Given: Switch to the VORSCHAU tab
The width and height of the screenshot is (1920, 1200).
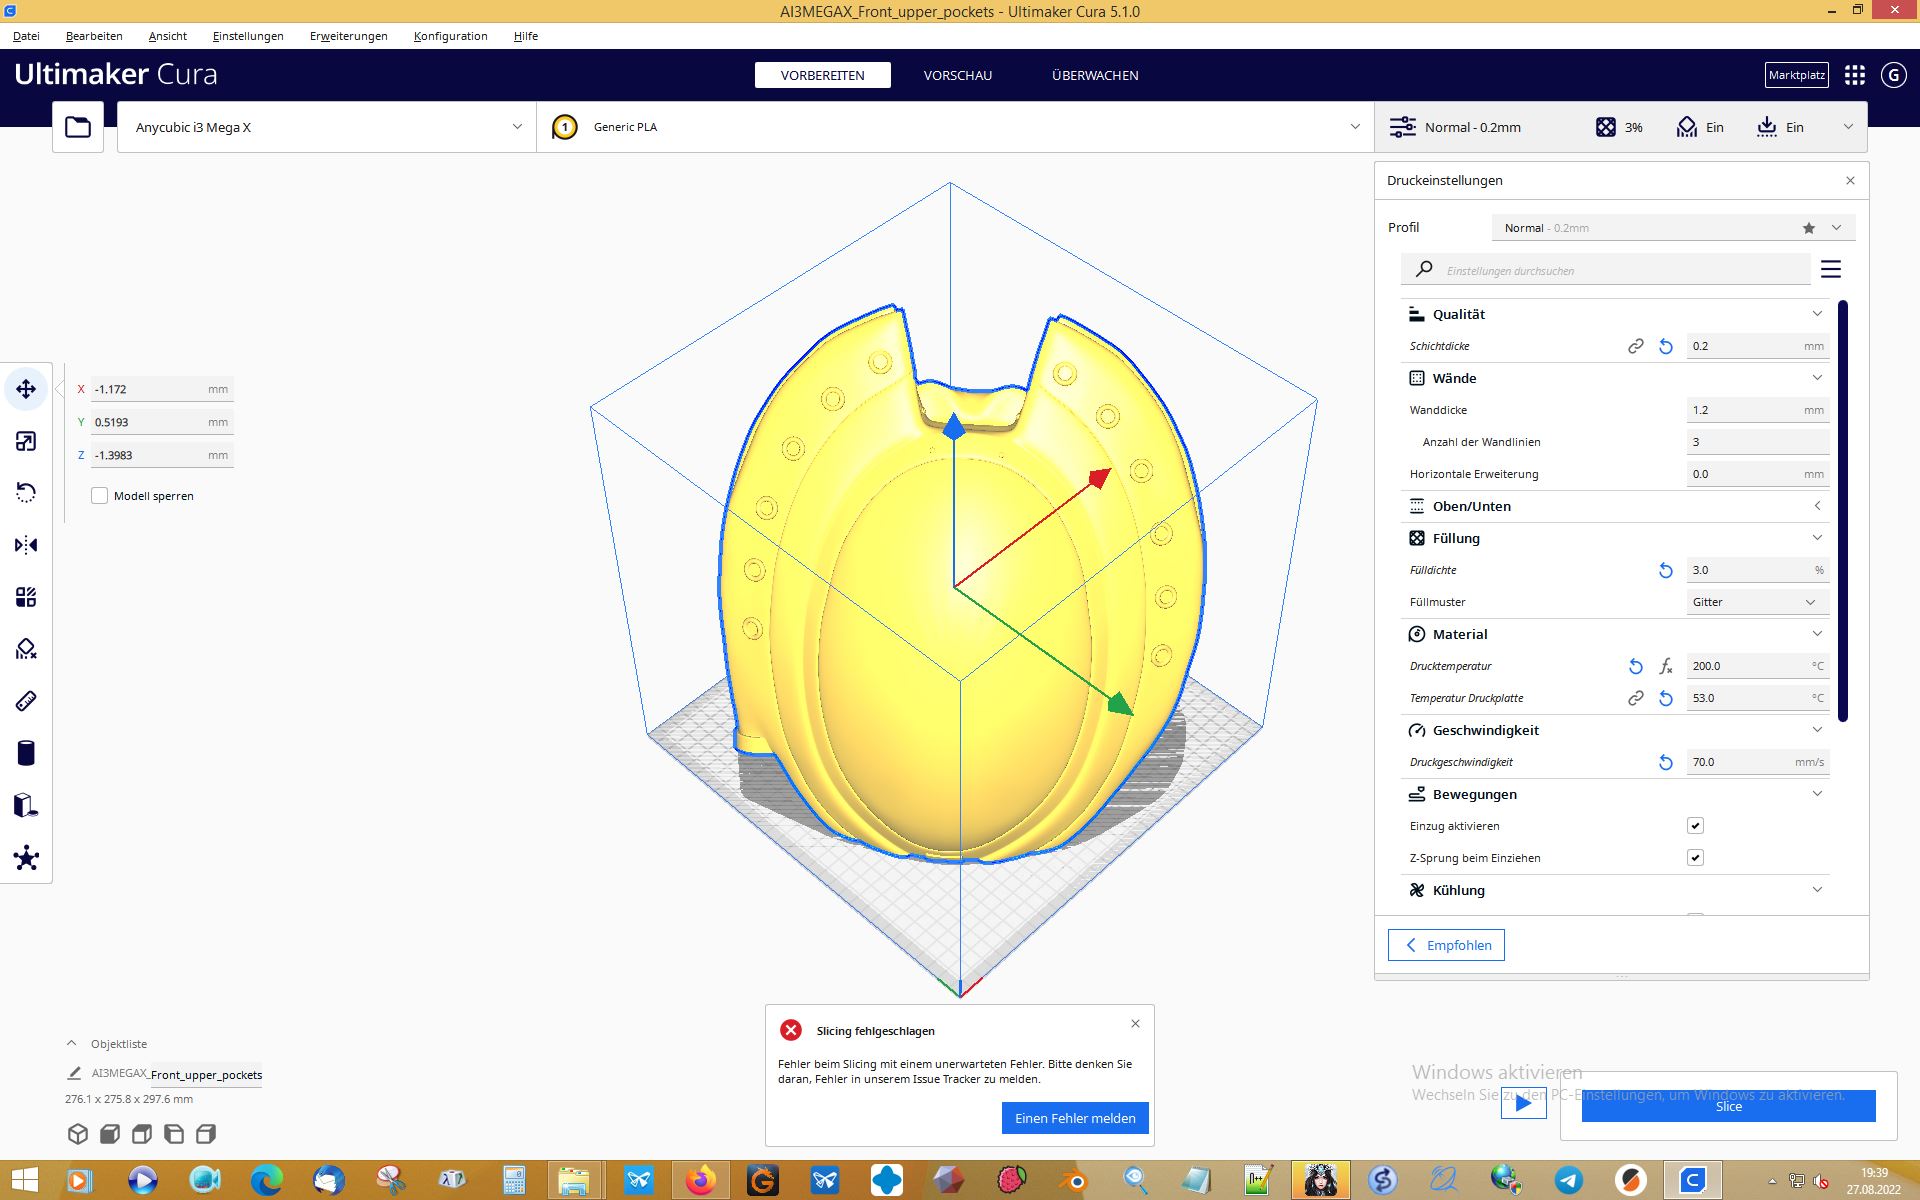Looking at the screenshot, I should [x=957, y=75].
